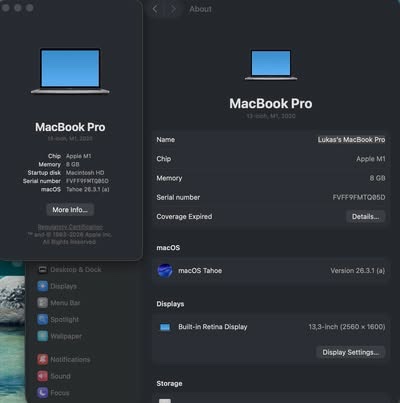Screen dimensions: 400x403
Task: Go back with the back chevron
Action: [x=155, y=9]
